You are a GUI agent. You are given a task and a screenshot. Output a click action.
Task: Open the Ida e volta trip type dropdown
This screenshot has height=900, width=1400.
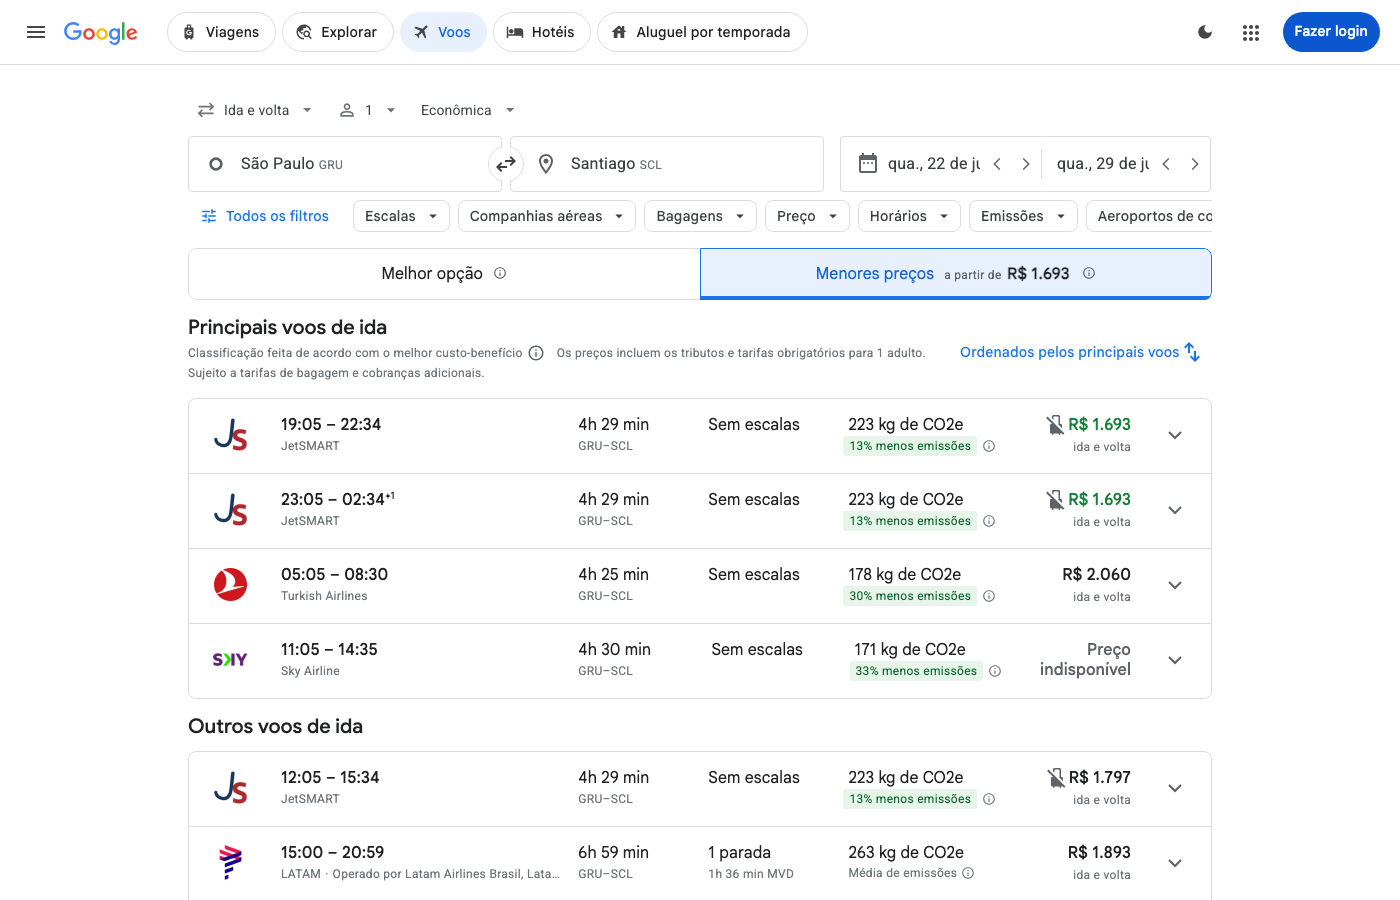click(x=255, y=110)
